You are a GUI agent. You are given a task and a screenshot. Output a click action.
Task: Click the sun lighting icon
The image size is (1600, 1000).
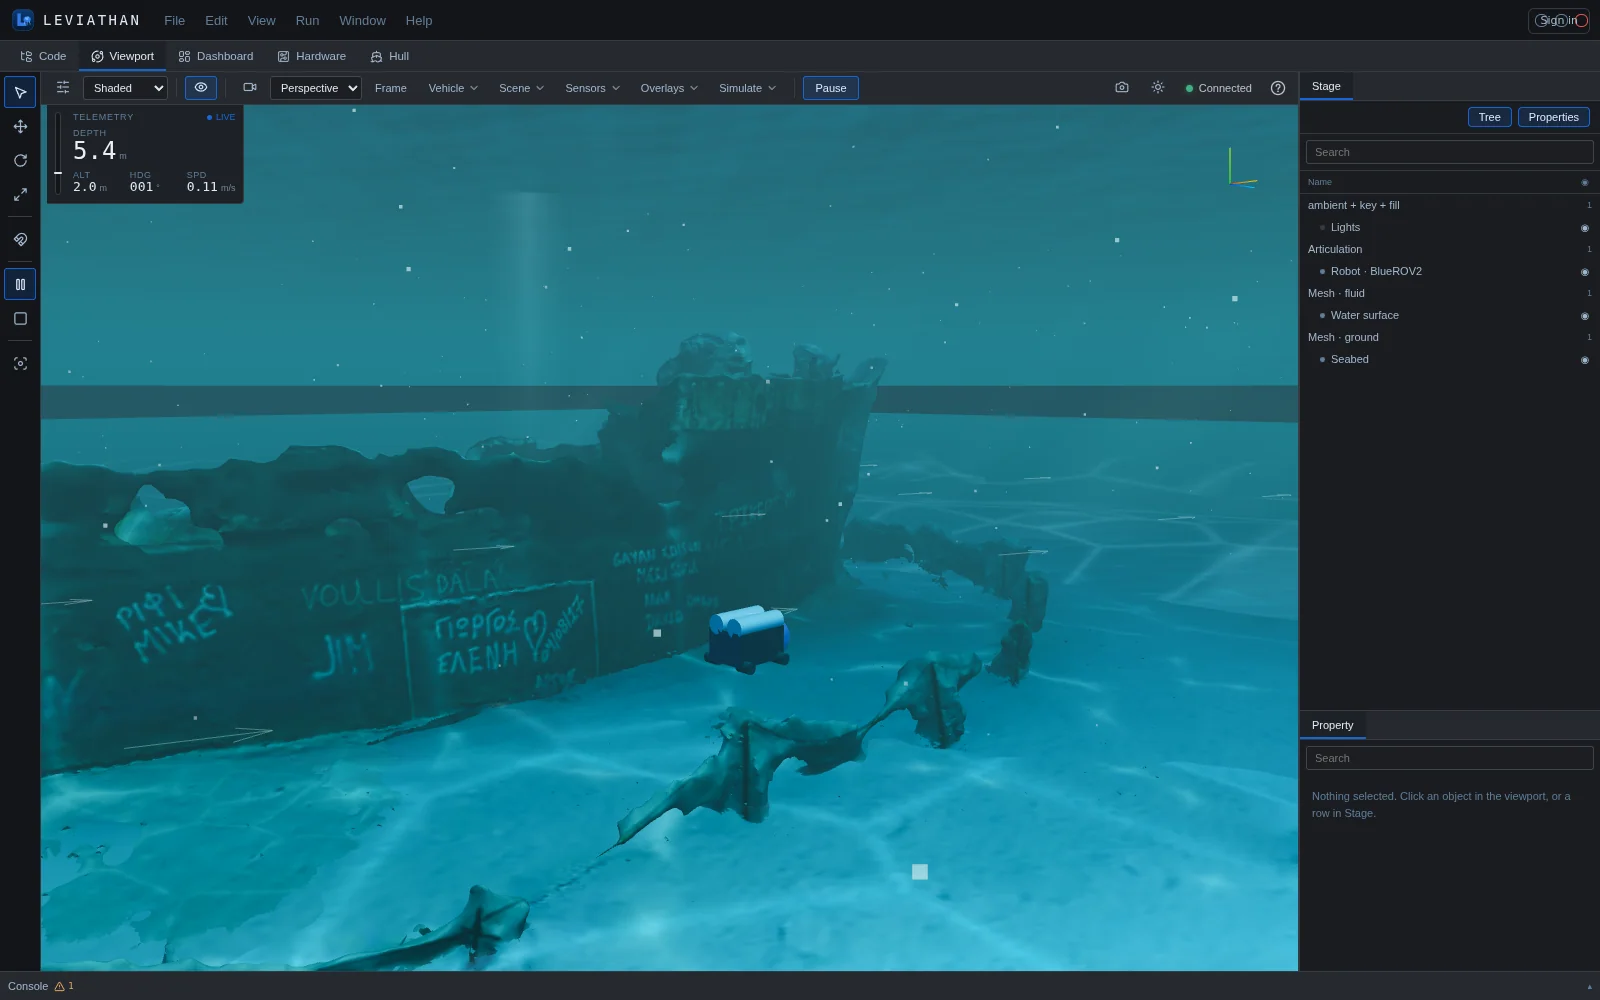pyautogui.click(x=1158, y=87)
